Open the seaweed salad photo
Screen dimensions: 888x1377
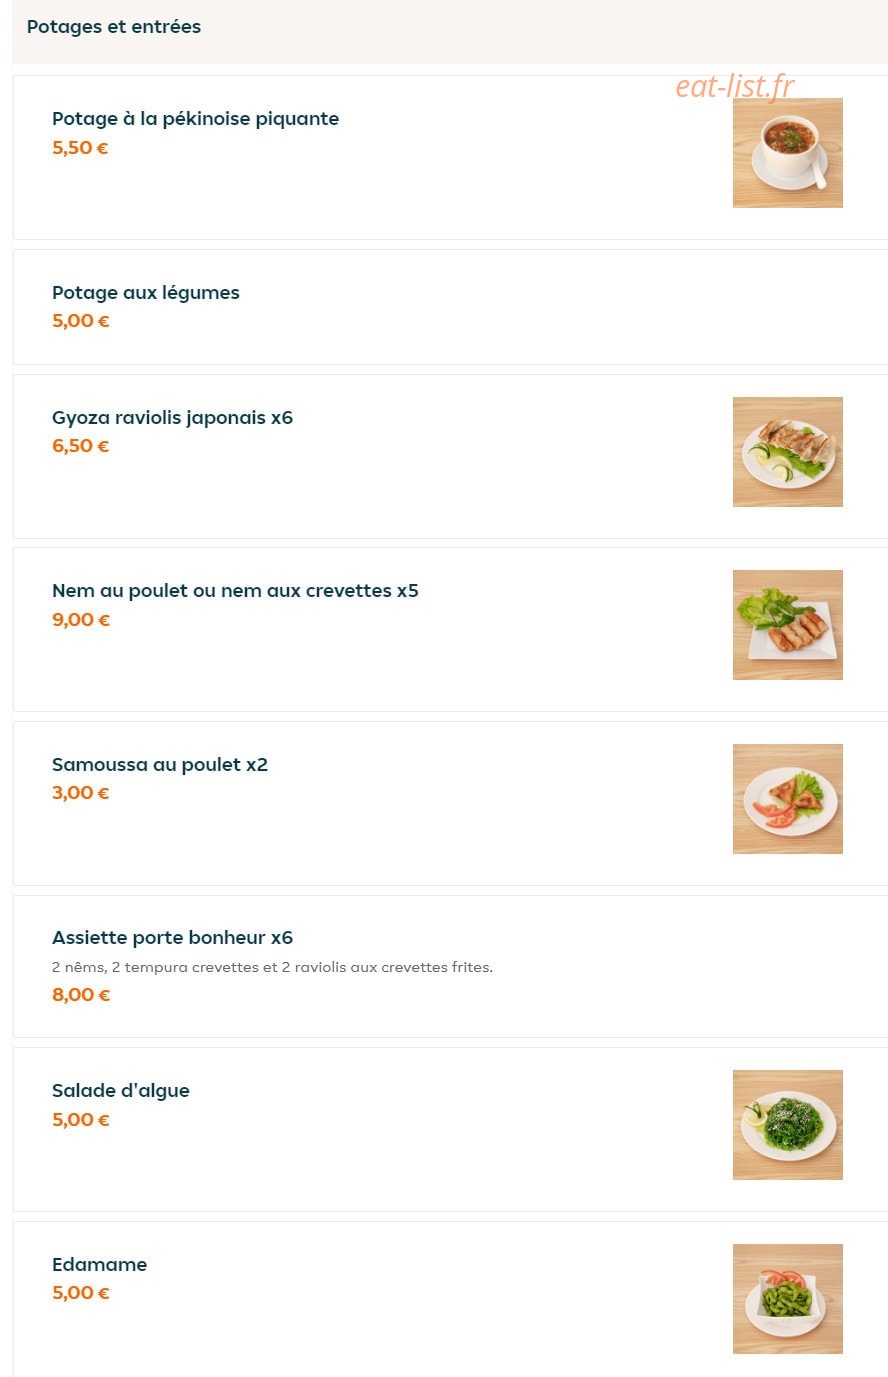[x=788, y=1125]
